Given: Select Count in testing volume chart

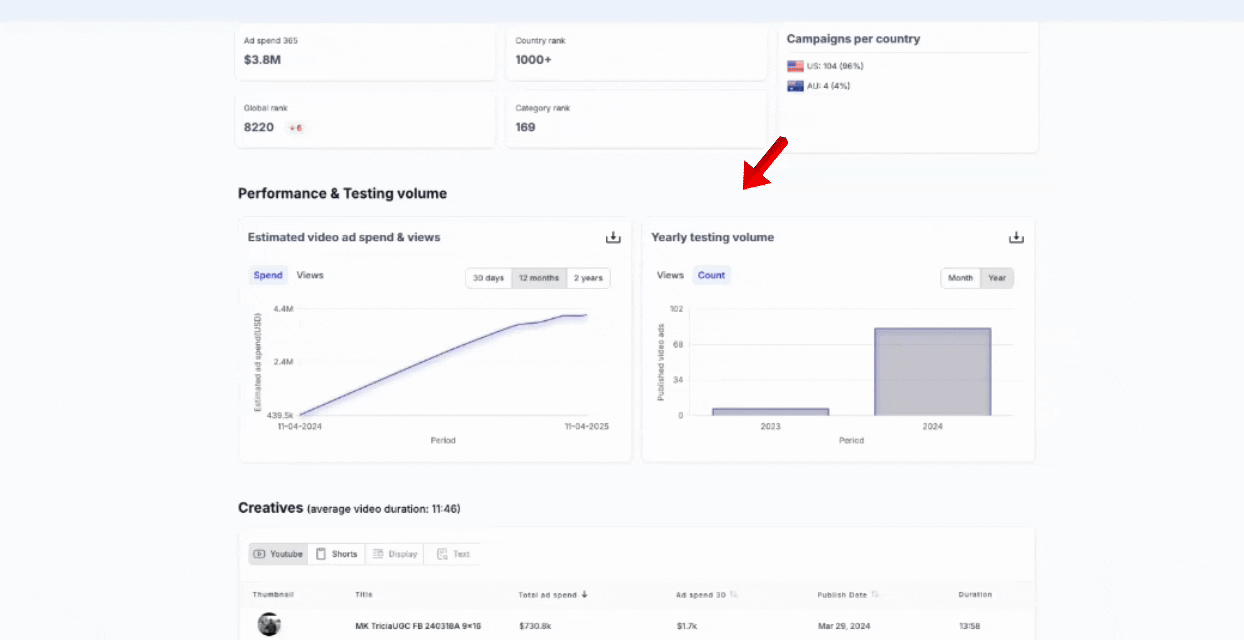Looking at the screenshot, I should 711,275.
